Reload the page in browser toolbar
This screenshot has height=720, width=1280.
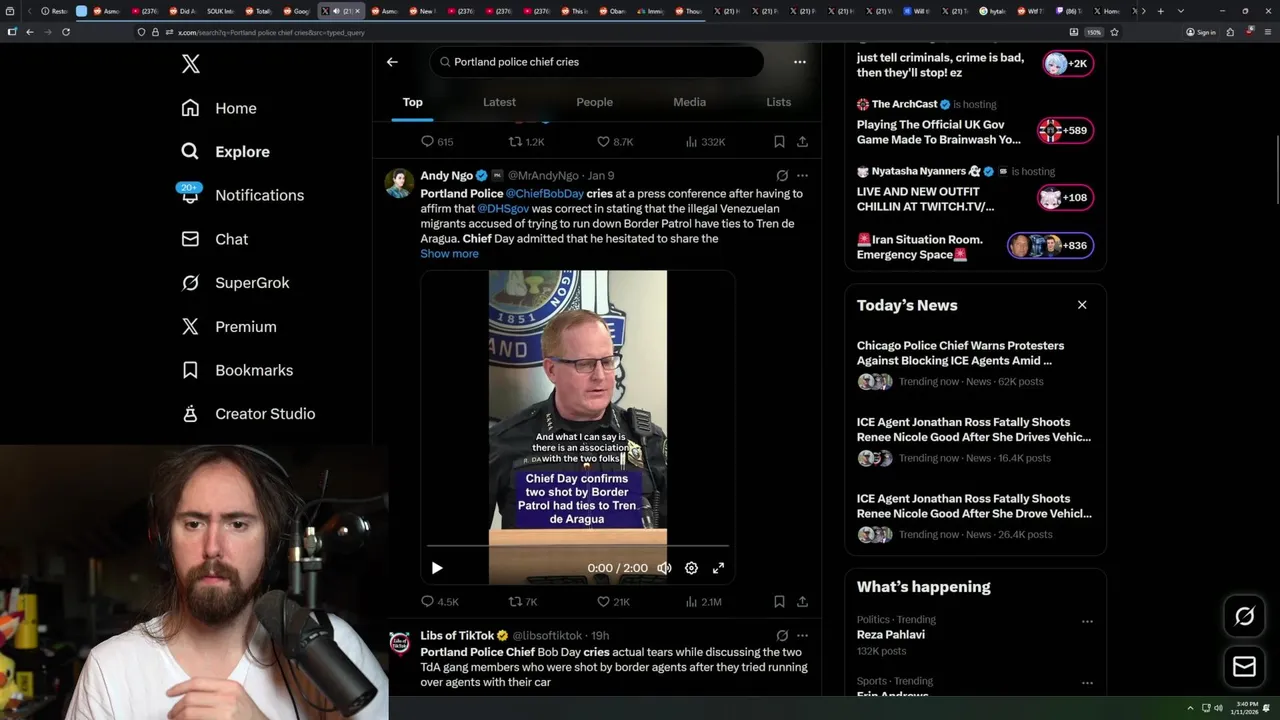pos(66,32)
